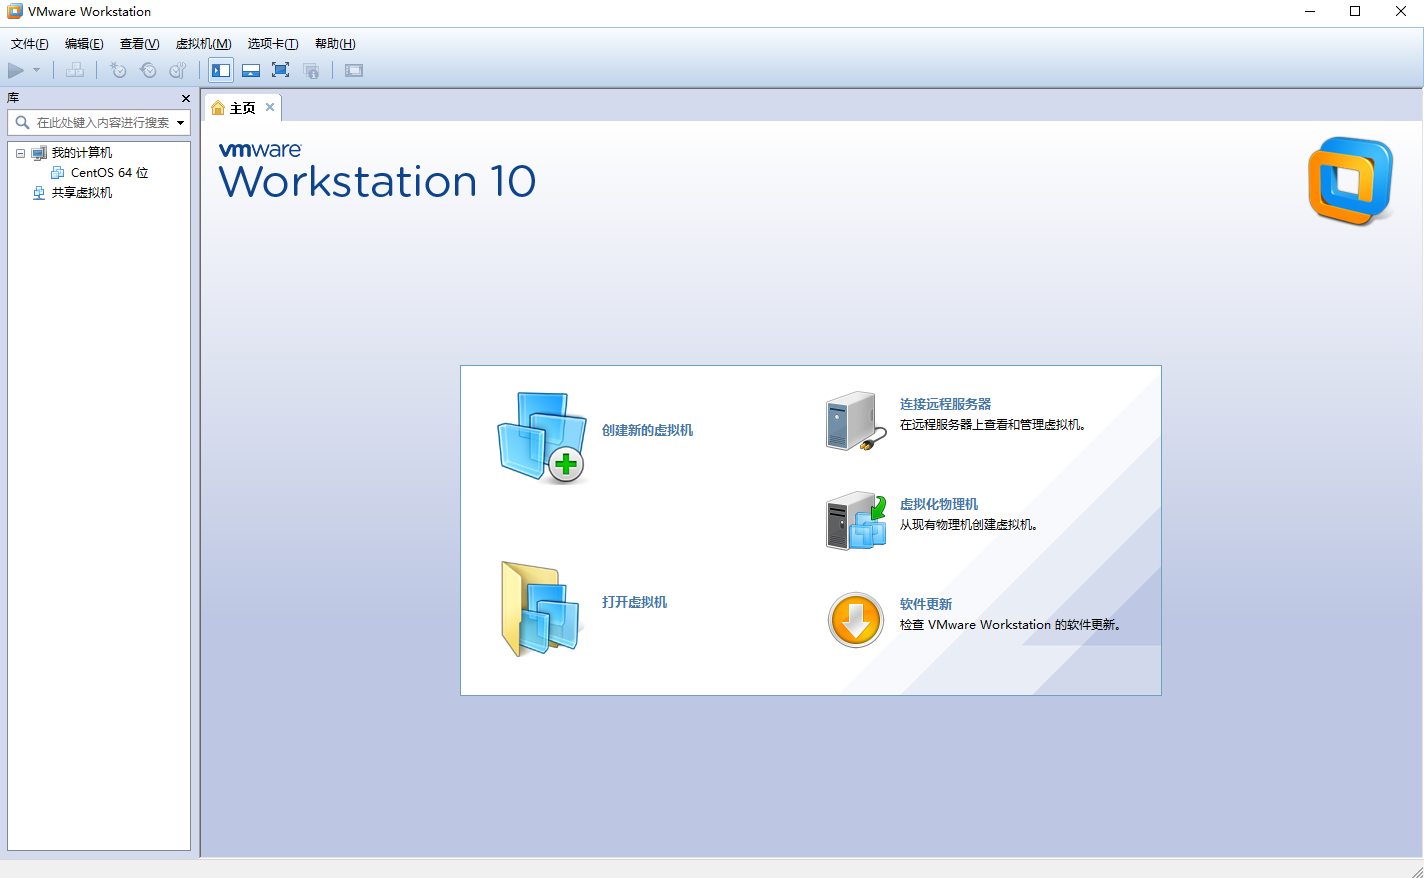Open the 查看(V) menu

click(x=139, y=44)
